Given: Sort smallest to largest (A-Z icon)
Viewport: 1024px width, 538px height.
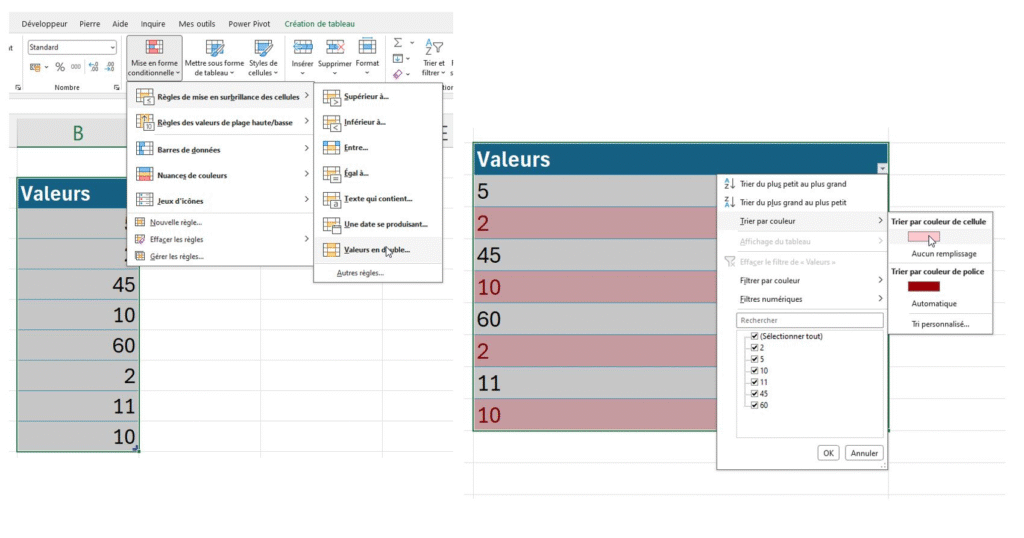Looking at the screenshot, I should coord(729,183).
